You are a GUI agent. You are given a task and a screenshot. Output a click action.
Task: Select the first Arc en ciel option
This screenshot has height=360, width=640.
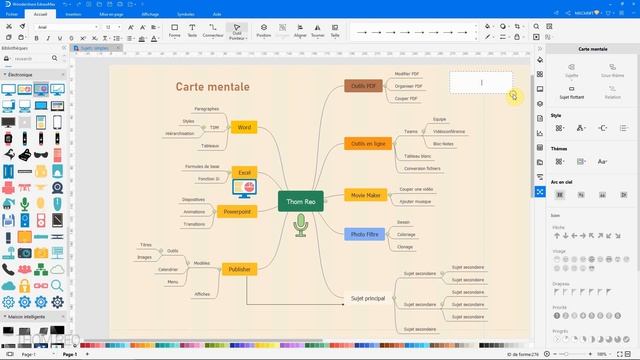[560, 195]
